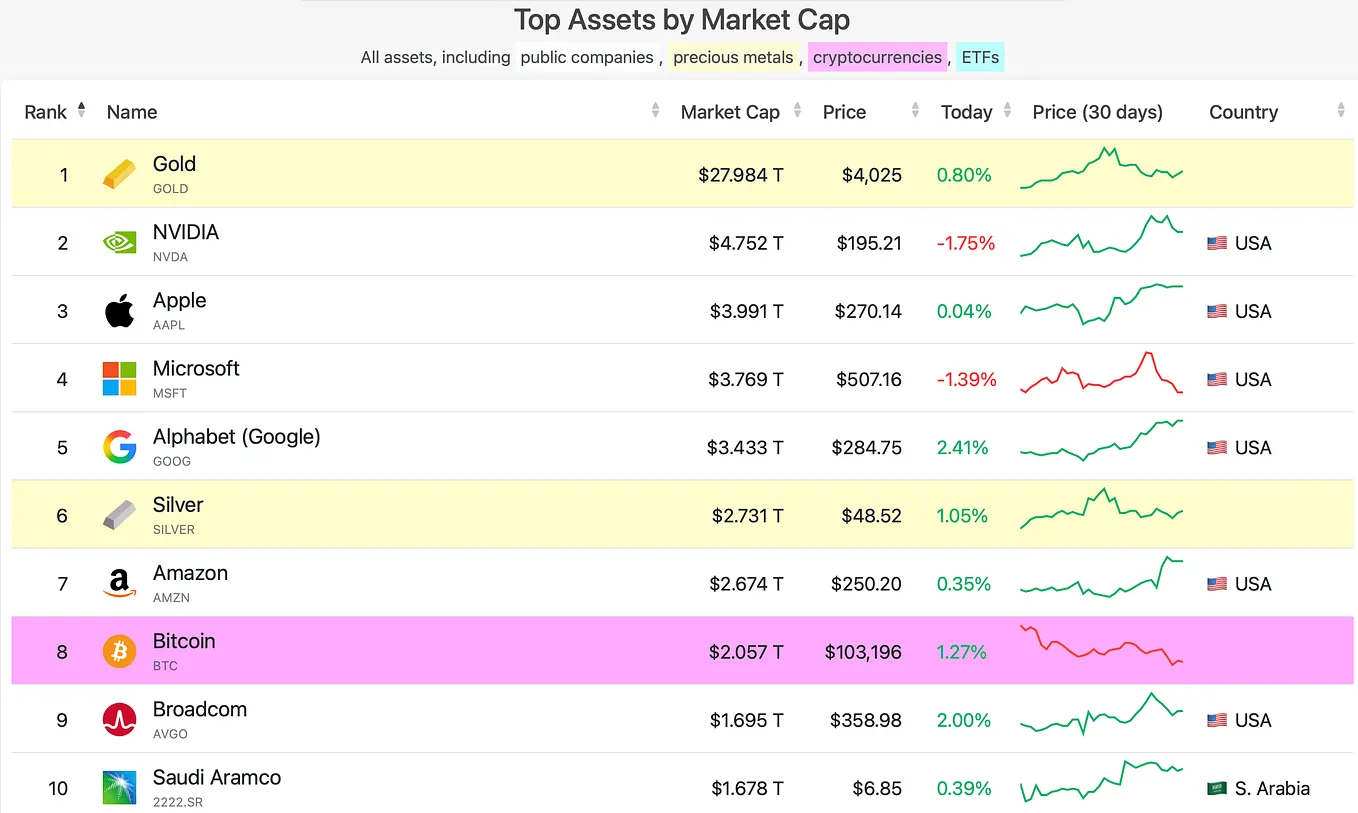
Task: Click Silver price $48.52
Action: click(x=870, y=516)
